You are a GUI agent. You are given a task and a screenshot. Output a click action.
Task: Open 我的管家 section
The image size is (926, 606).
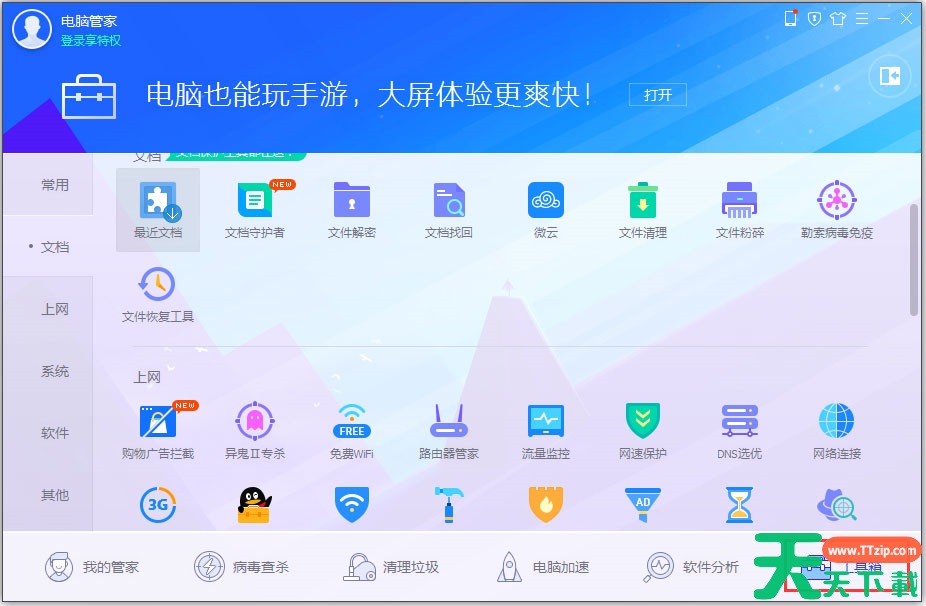tap(92, 567)
